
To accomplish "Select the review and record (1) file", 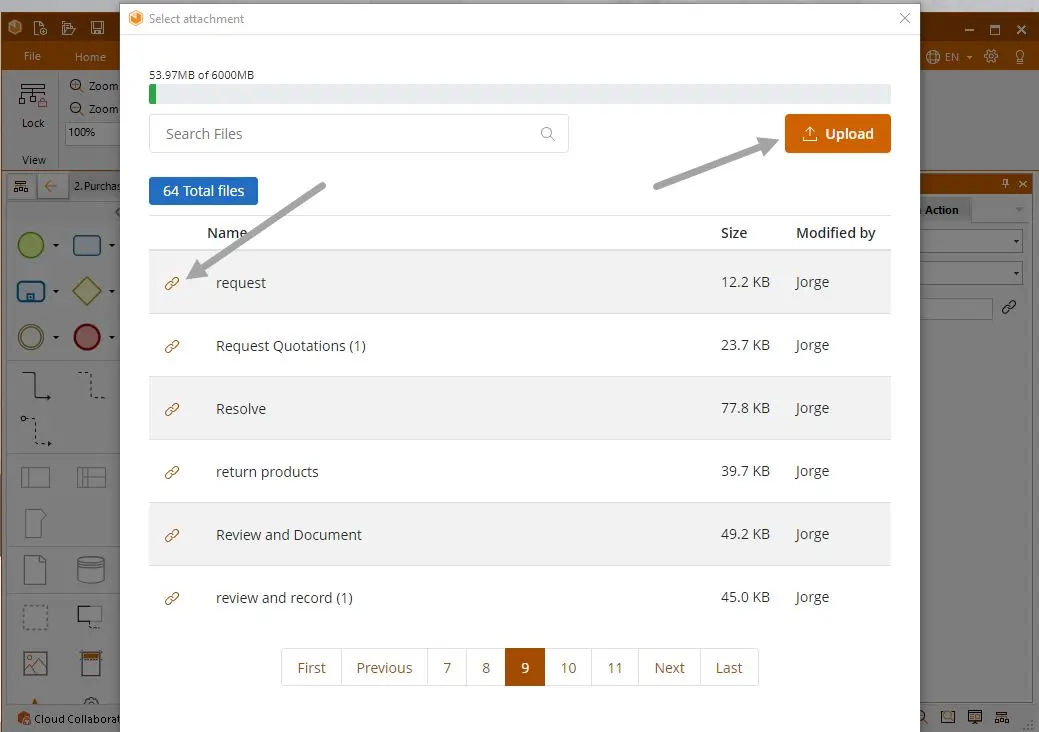I will click(x=284, y=598).
